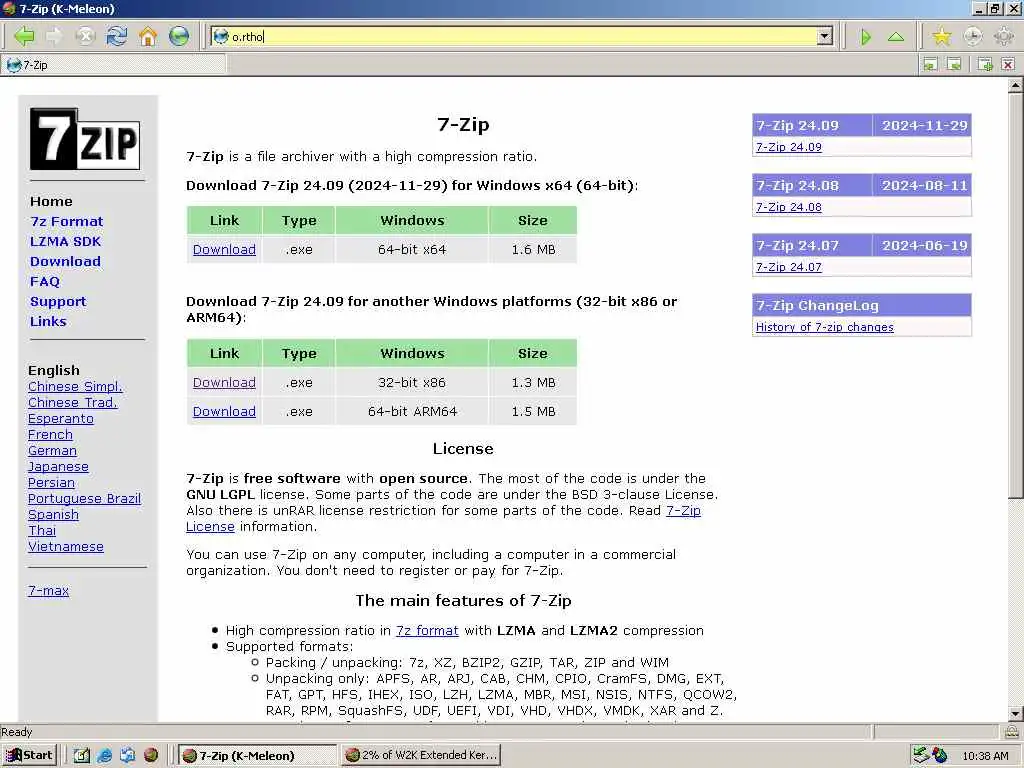
Task: Click the 1.6 MB size cell
Action: [533, 249]
